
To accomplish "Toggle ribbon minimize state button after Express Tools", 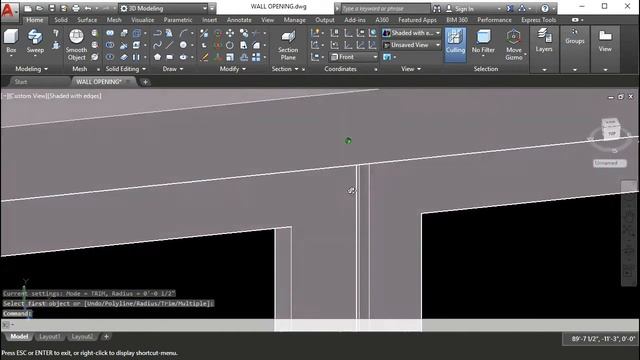I will [575, 20].
